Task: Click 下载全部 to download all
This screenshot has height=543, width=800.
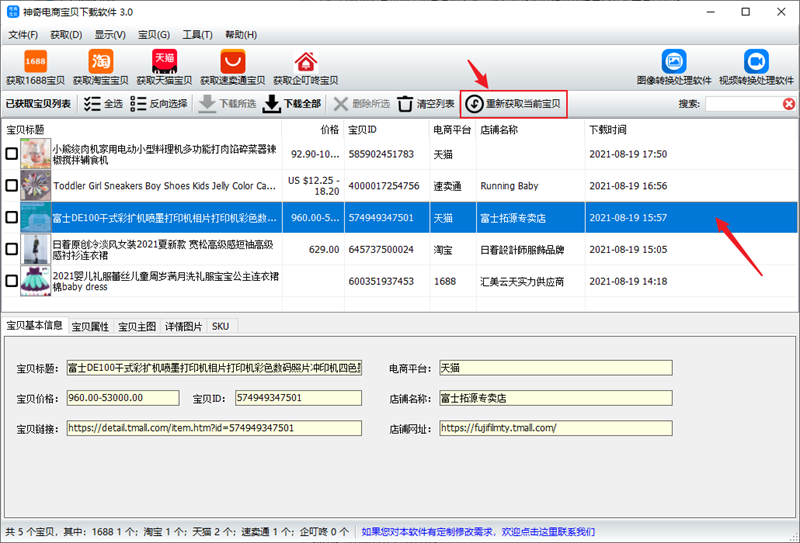Action: [x=292, y=104]
